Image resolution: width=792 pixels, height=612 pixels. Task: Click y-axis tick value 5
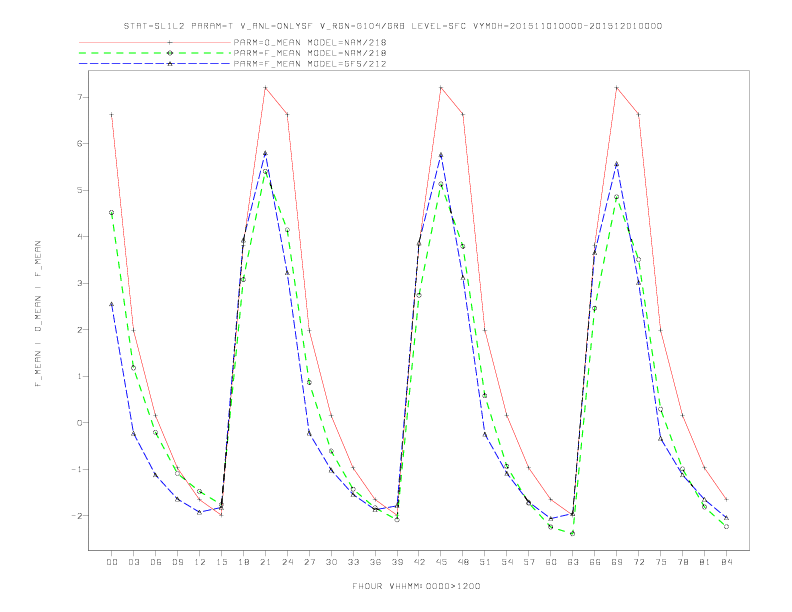80,190
